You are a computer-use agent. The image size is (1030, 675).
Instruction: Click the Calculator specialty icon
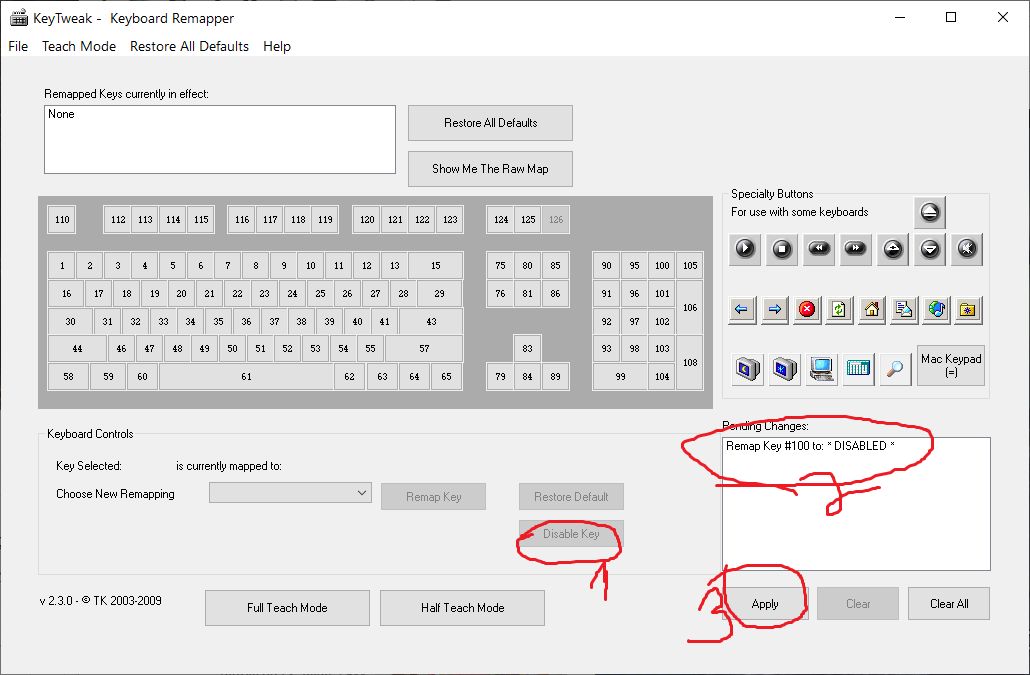tap(858, 368)
